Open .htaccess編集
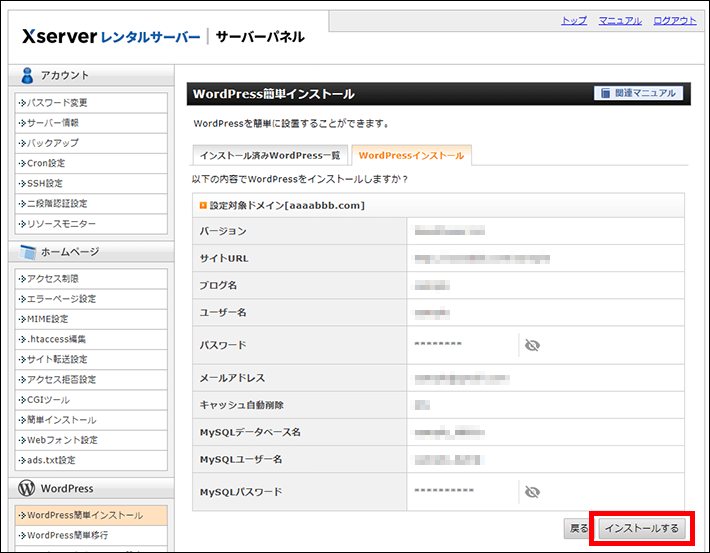The height and width of the screenshot is (553, 710). [91, 339]
